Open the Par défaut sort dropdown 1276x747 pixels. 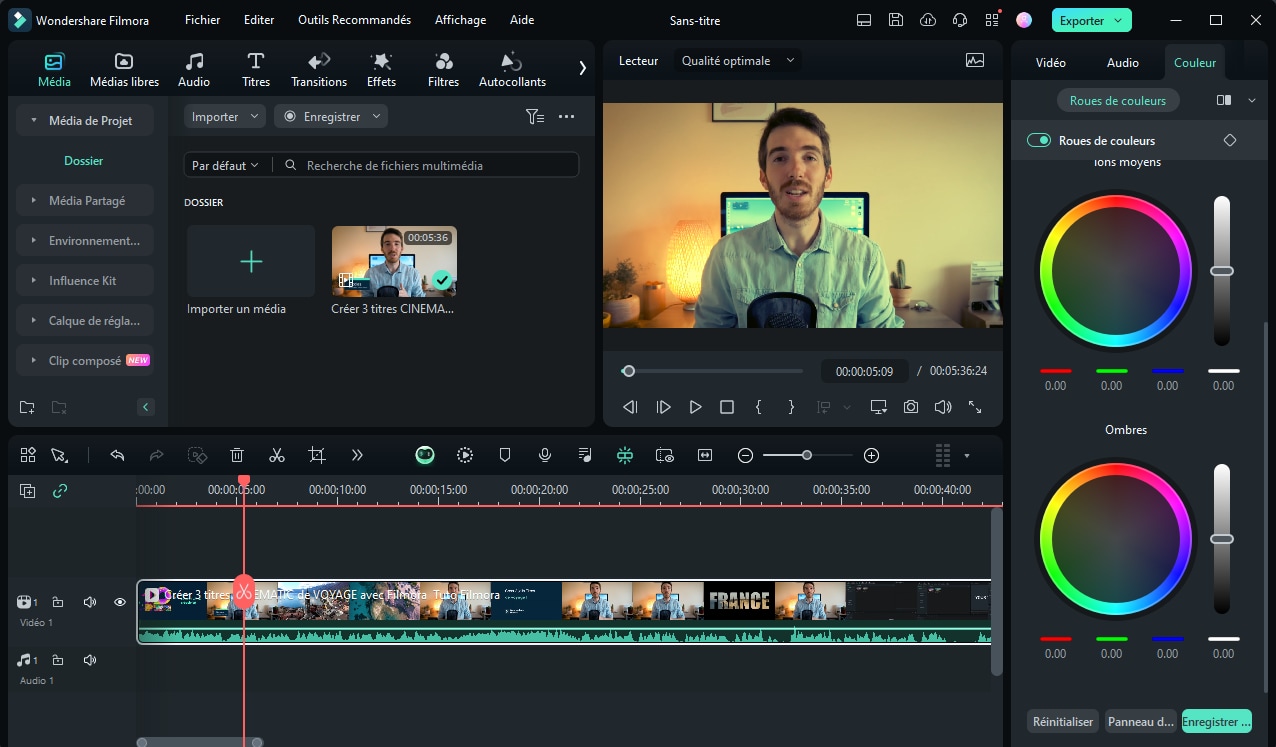(x=225, y=165)
